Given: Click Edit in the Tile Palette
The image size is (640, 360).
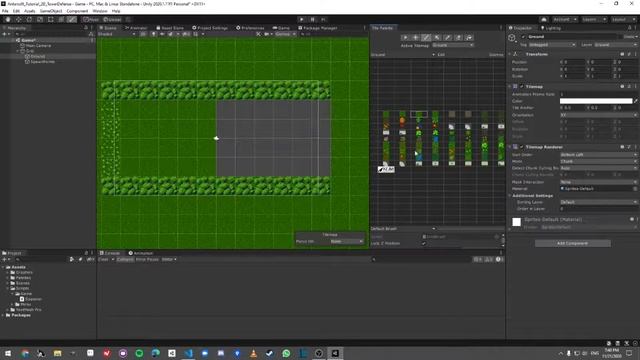Looking at the screenshot, I should (x=441, y=54).
